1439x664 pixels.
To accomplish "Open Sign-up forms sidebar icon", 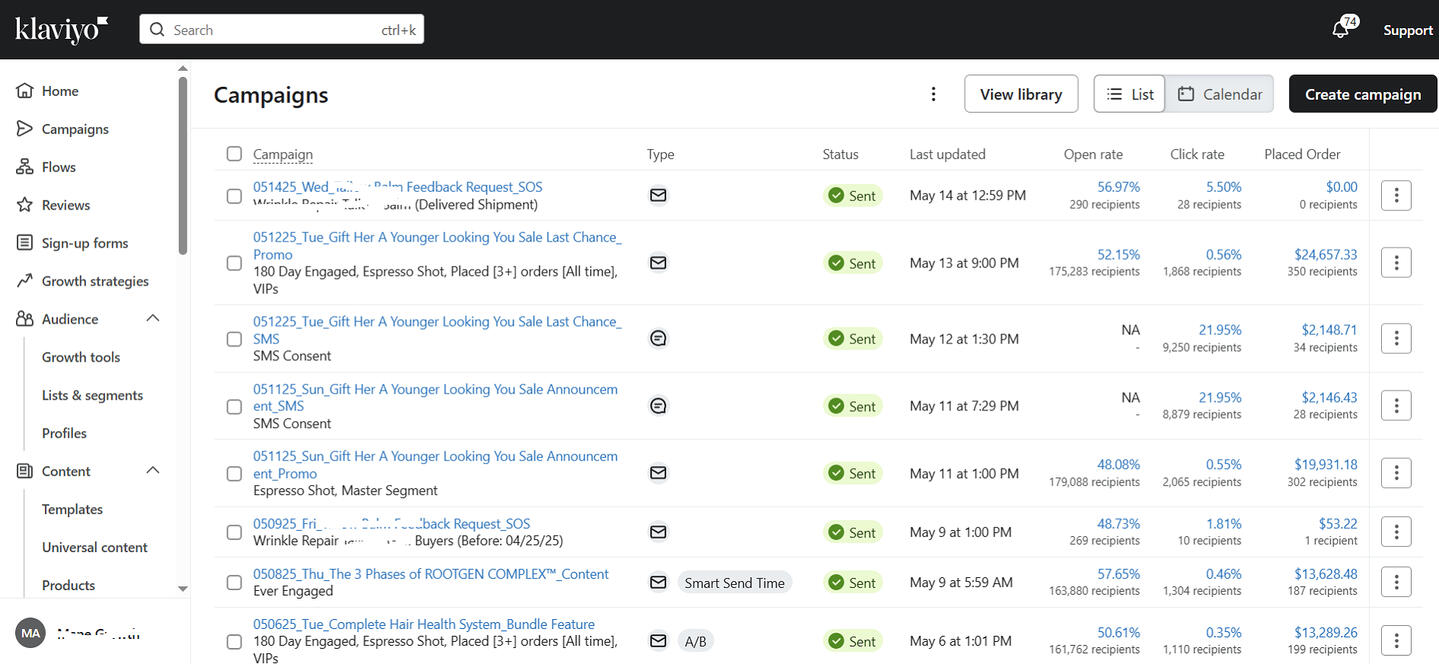I will tap(25, 243).
